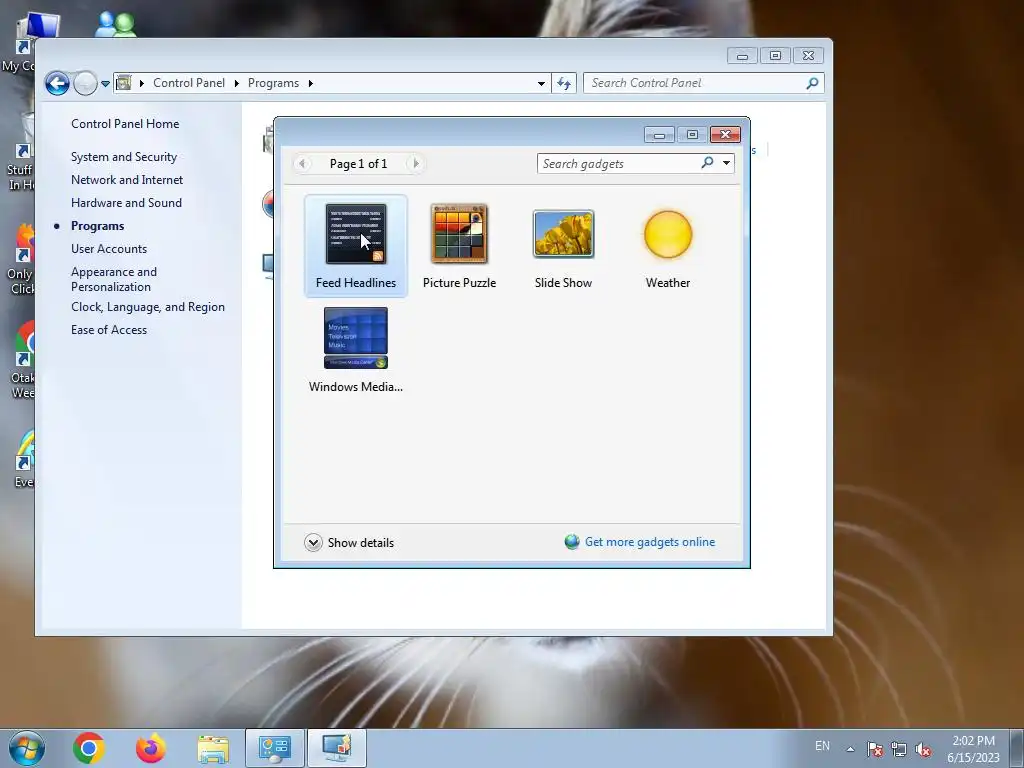Screen dimensions: 1024x768
Task: Show hidden tray icons arrow
Action: 850,748
